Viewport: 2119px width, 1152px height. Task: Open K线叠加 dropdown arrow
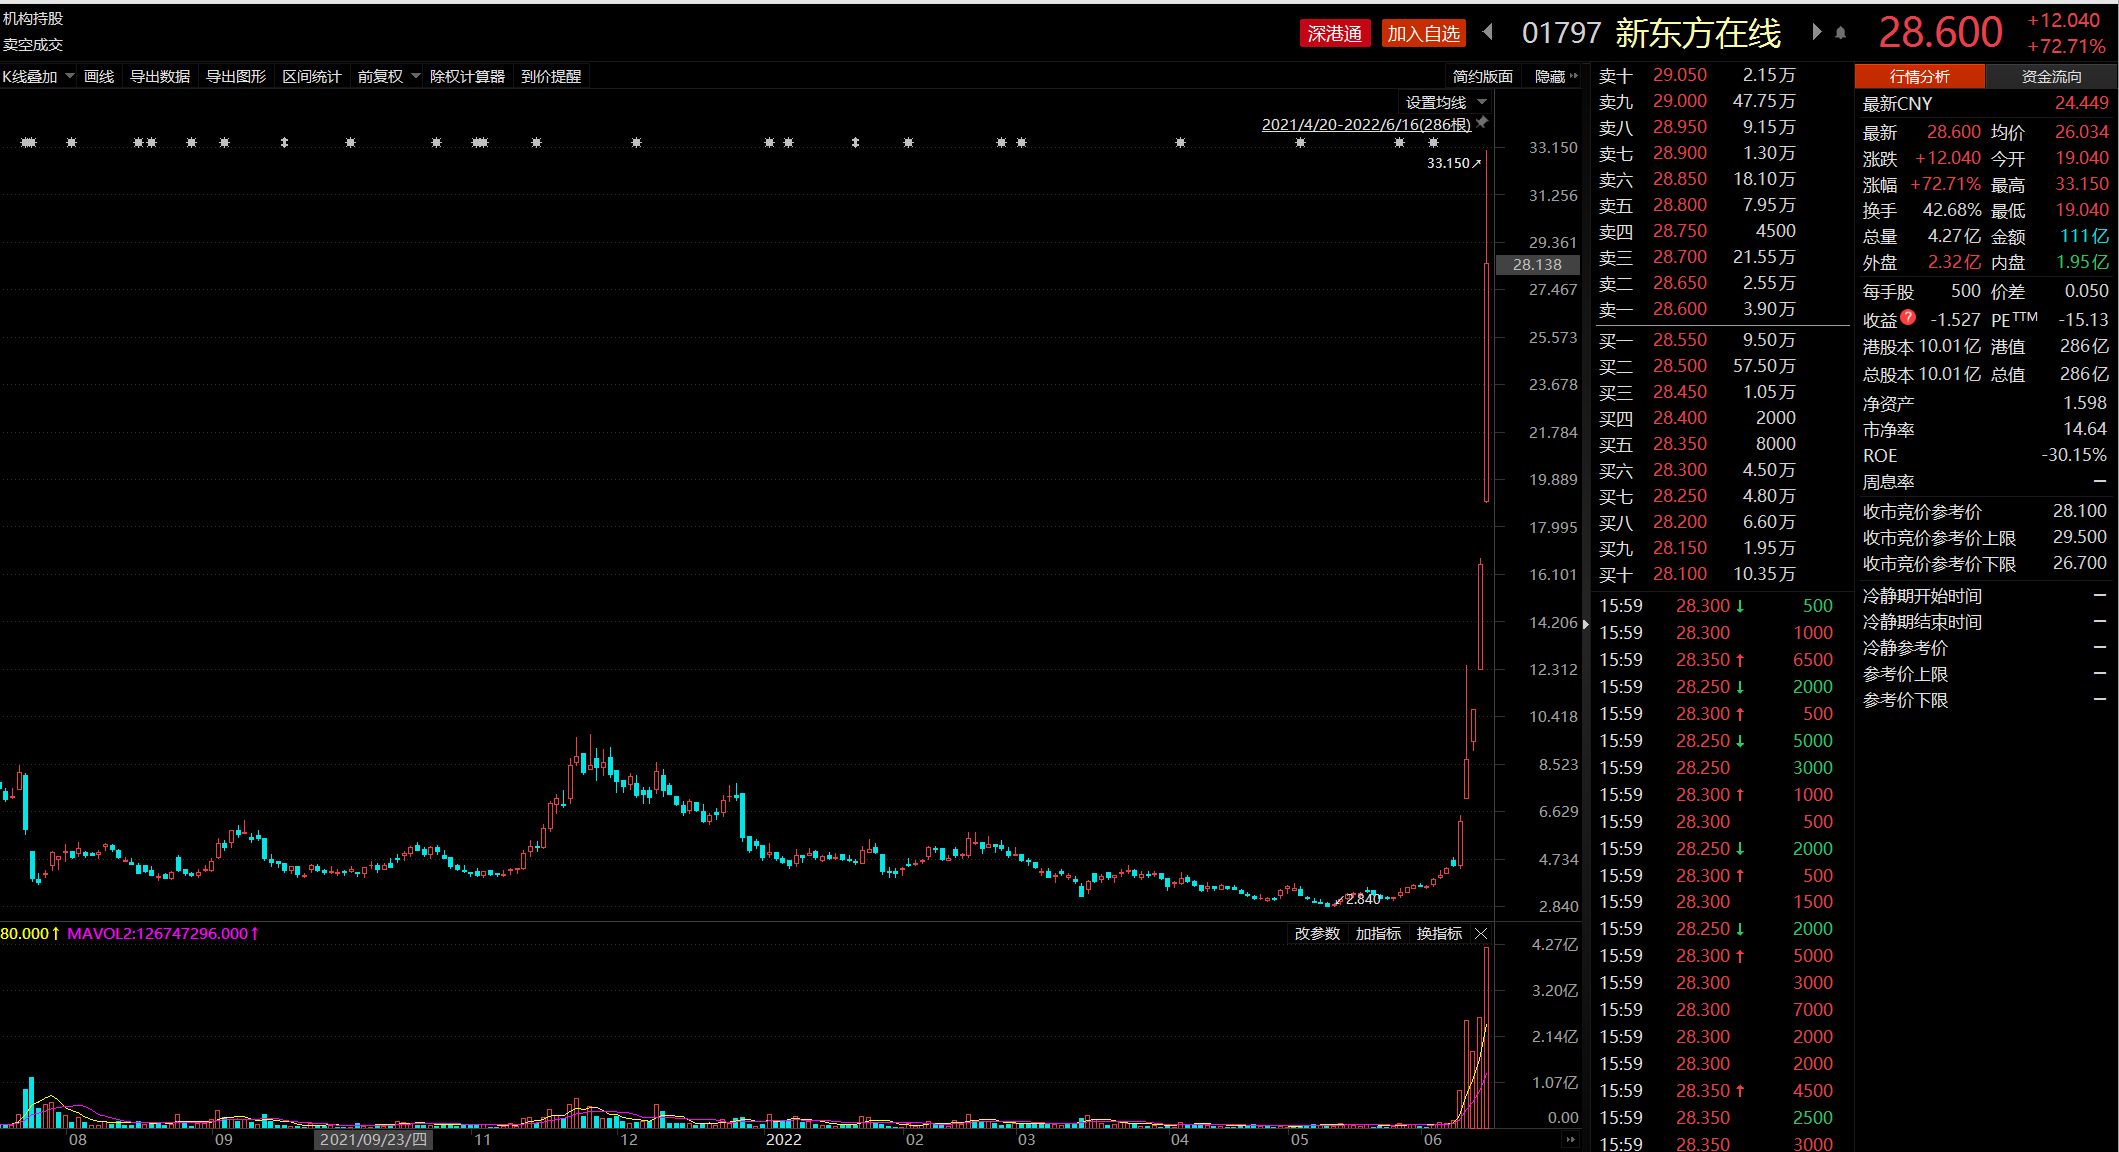point(70,76)
